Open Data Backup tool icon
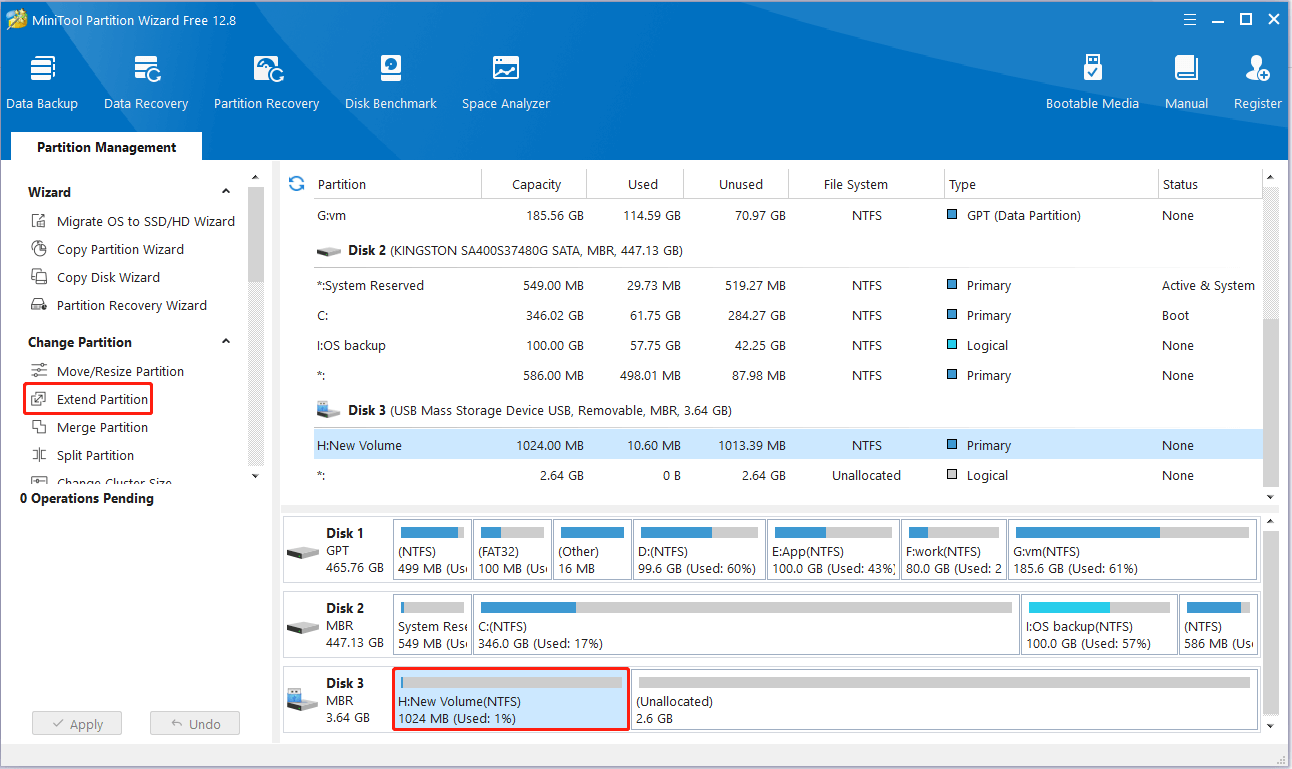The width and height of the screenshot is (1292, 769). coord(42,69)
